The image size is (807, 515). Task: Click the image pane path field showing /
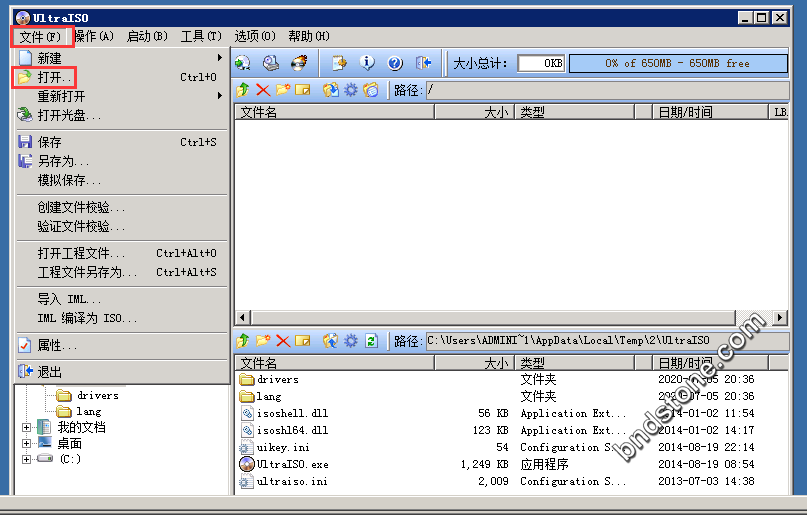pyautogui.click(x=607, y=91)
